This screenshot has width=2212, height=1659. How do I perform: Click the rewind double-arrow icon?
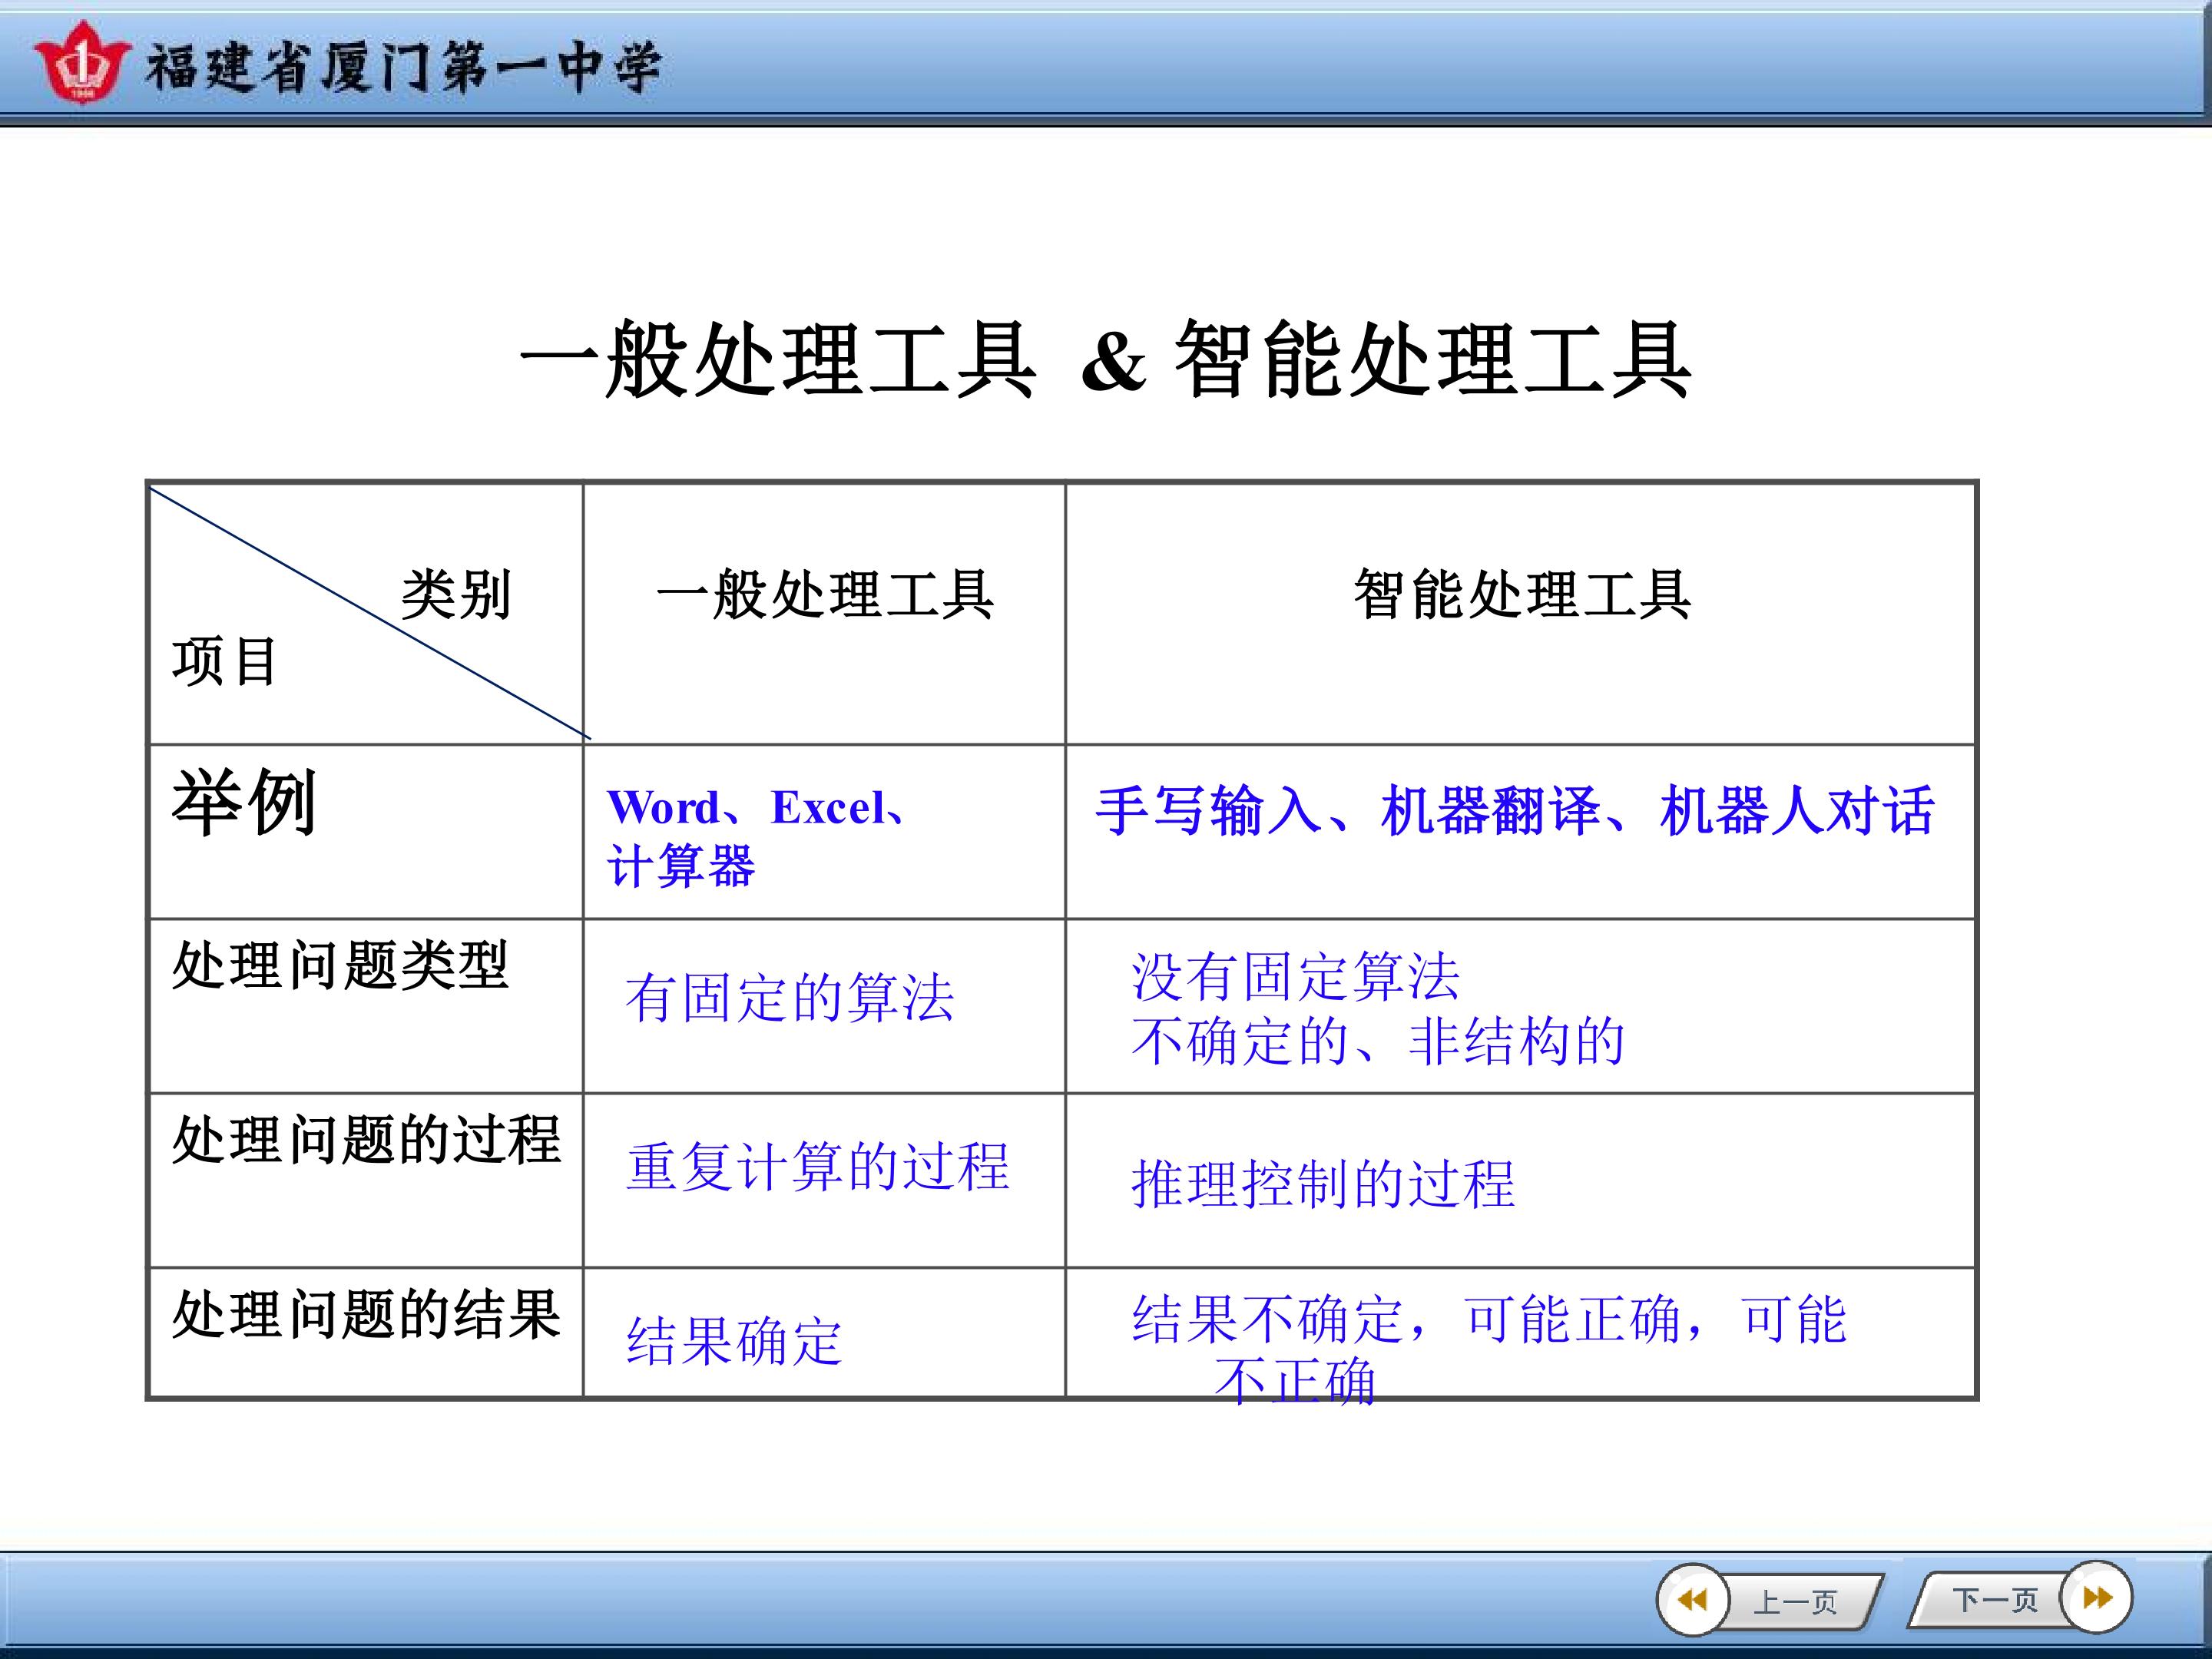click(1692, 1600)
